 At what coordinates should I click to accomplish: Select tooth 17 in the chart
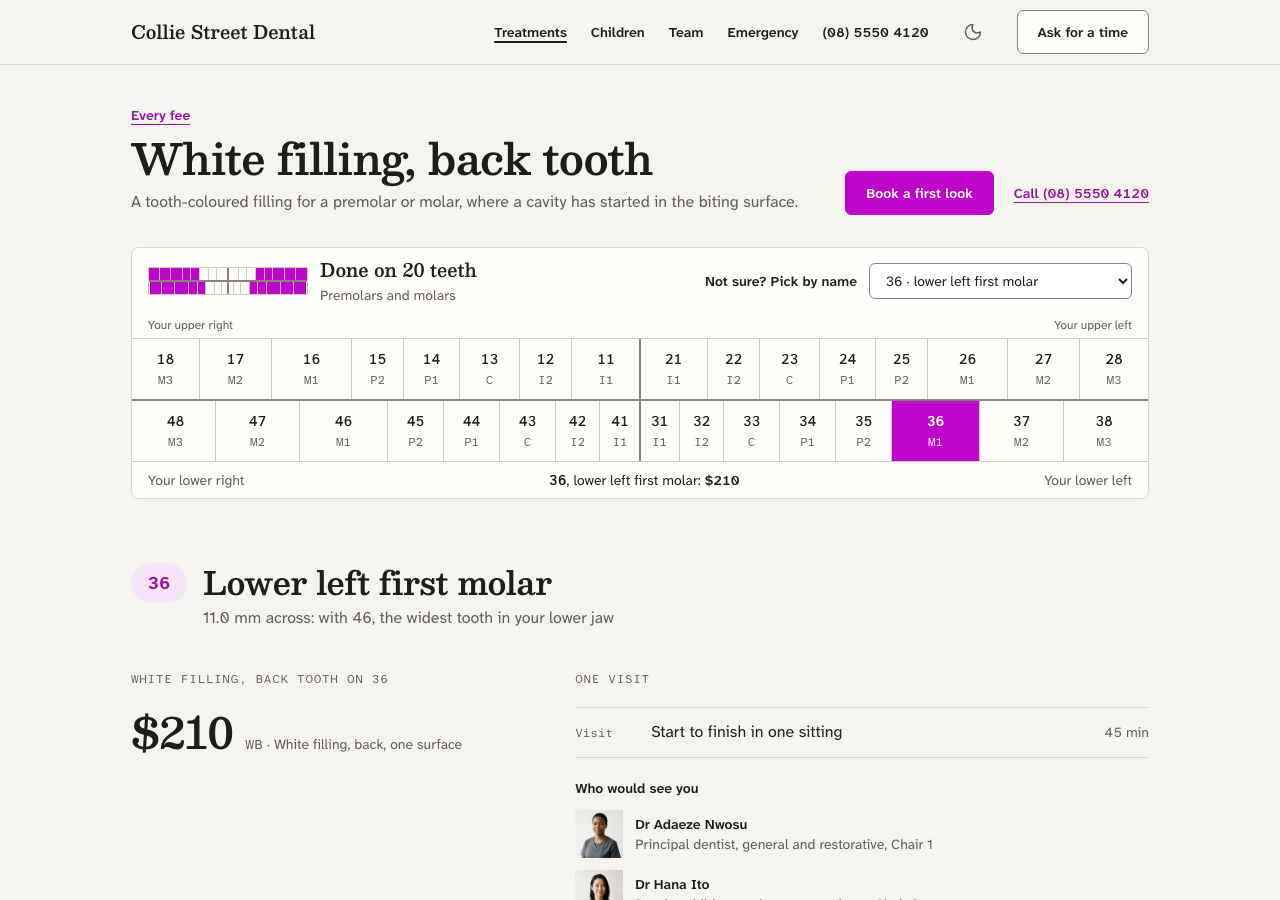pyautogui.click(x=236, y=369)
